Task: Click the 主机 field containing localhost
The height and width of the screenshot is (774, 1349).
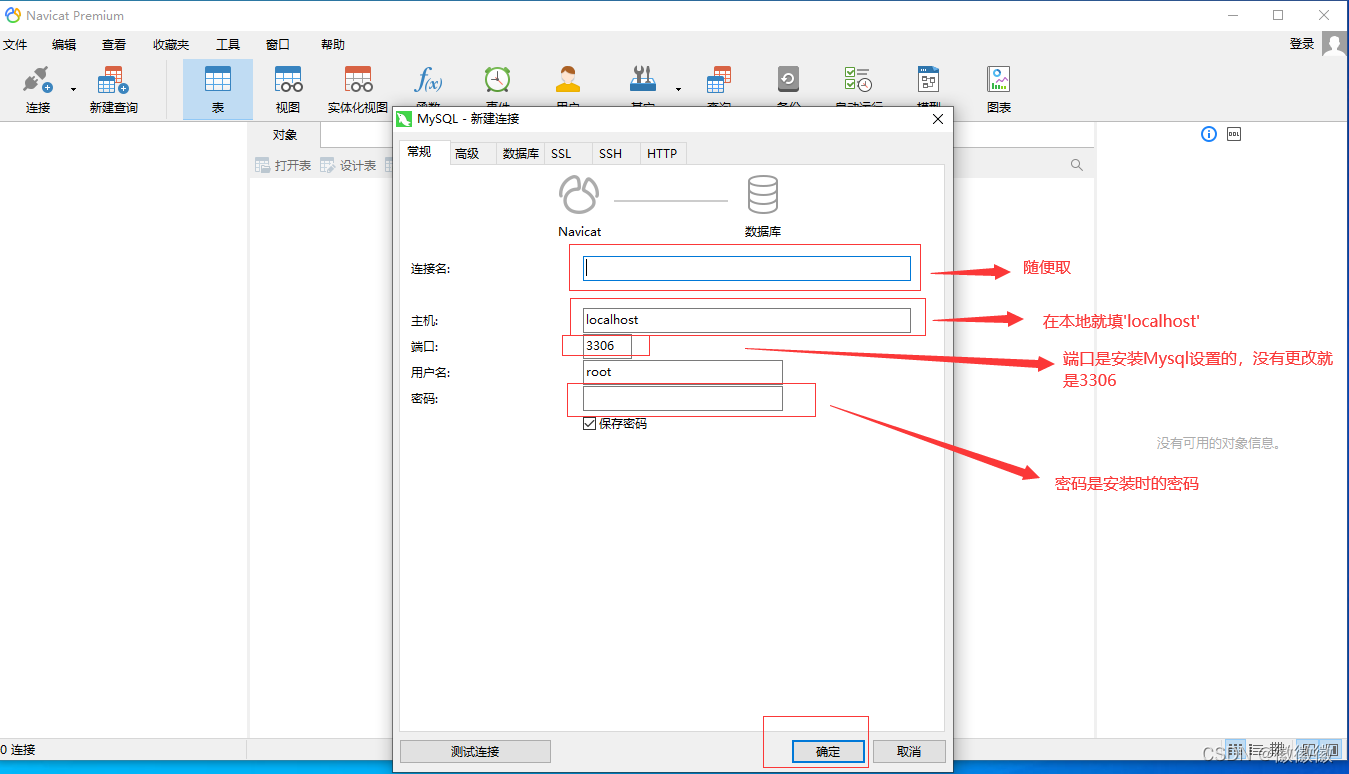Action: click(x=747, y=320)
